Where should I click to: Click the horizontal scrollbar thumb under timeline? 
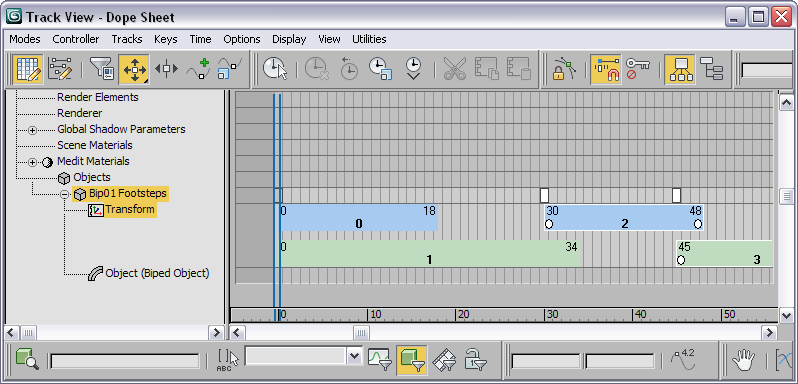click(361, 333)
